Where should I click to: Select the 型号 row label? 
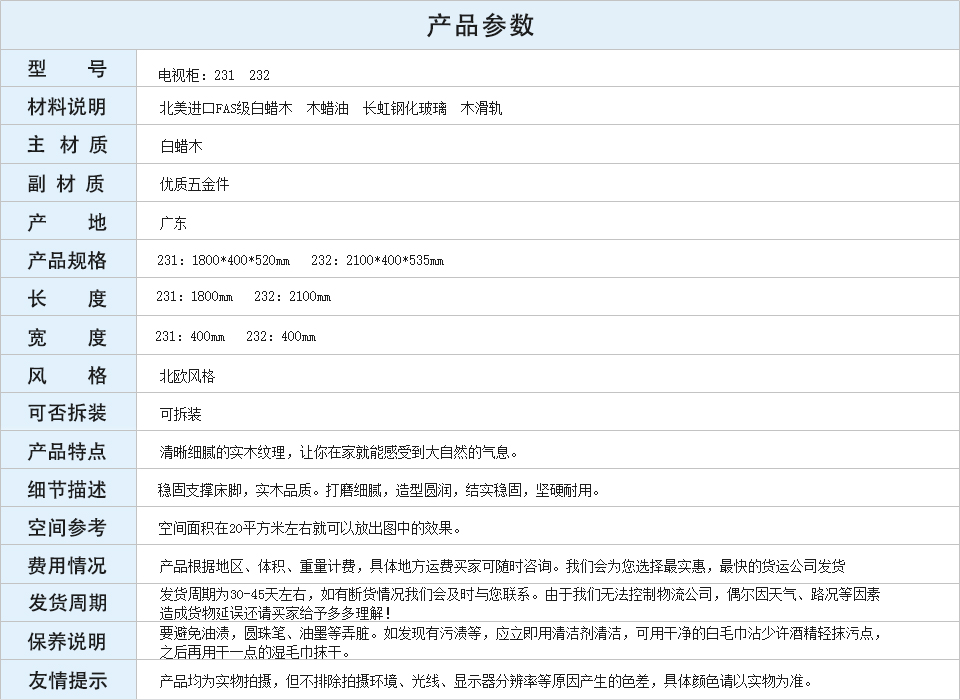coord(67,69)
